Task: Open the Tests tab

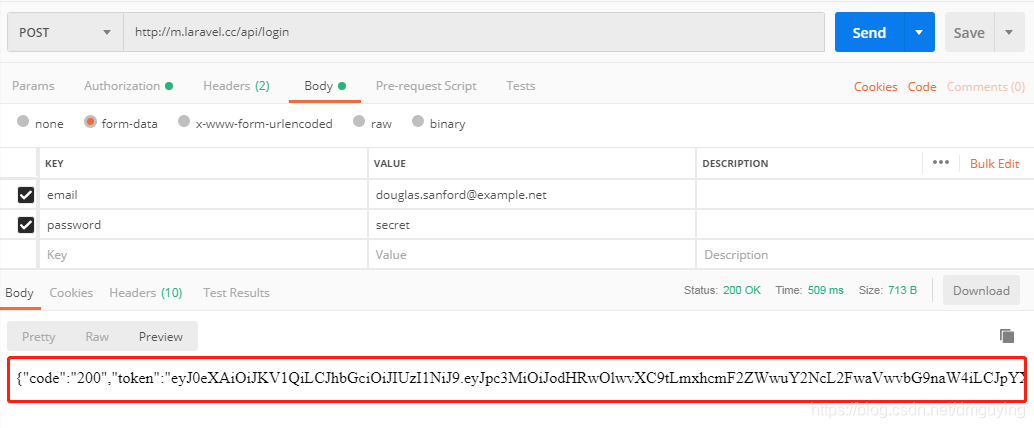Action: (x=520, y=86)
